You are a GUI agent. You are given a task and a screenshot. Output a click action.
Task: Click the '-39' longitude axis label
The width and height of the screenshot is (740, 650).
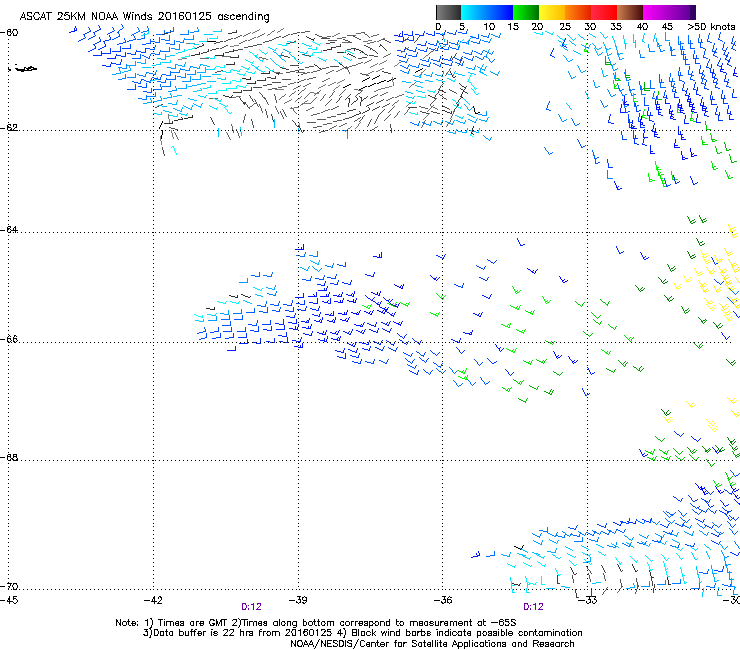click(298, 600)
